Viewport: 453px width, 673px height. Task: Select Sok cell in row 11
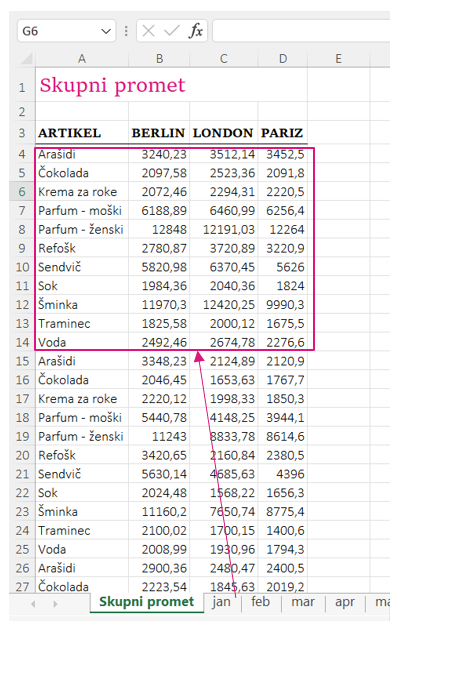point(82,286)
